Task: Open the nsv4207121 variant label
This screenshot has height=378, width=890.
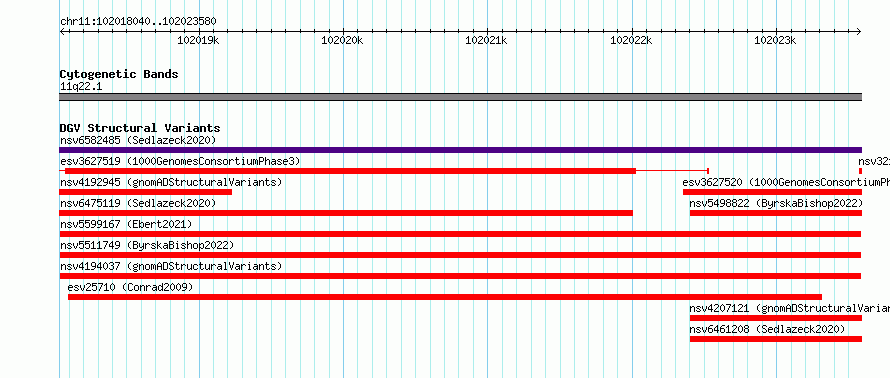Action: (790, 308)
